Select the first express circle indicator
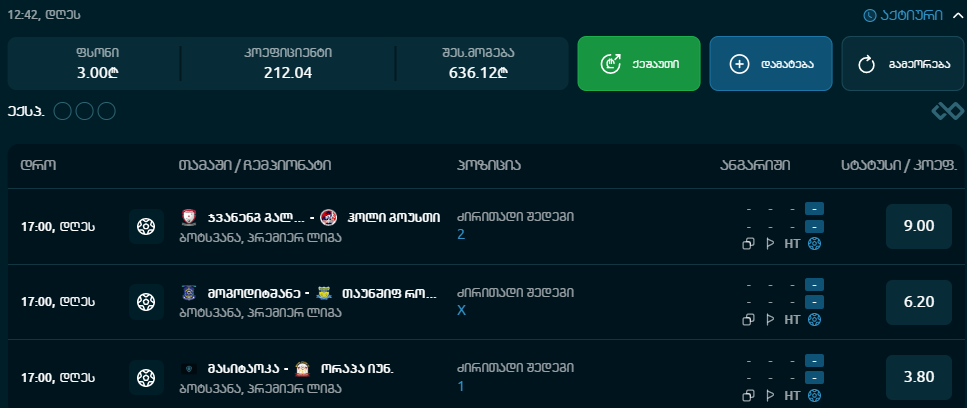The height and width of the screenshot is (408, 967). pyautogui.click(x=62, y=112)
